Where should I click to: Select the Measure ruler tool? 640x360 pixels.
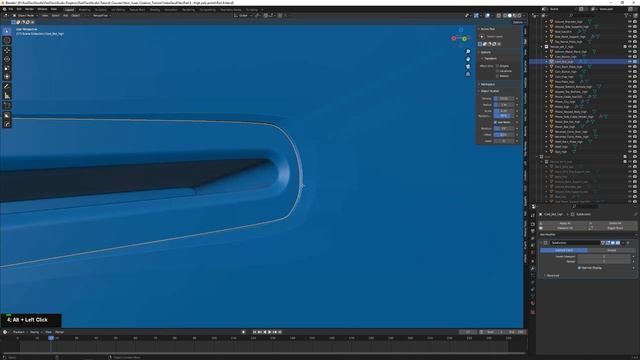(7, 96)
